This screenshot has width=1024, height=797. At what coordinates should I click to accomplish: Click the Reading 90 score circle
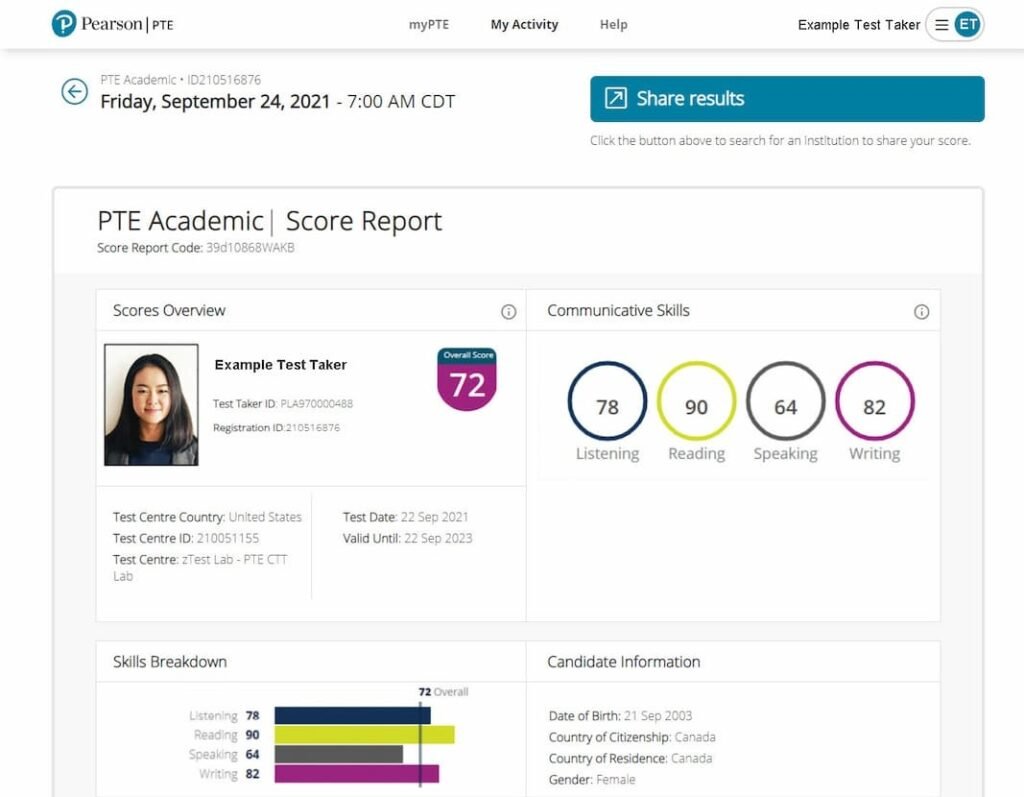pyautogui.click(x=696, y=400)
